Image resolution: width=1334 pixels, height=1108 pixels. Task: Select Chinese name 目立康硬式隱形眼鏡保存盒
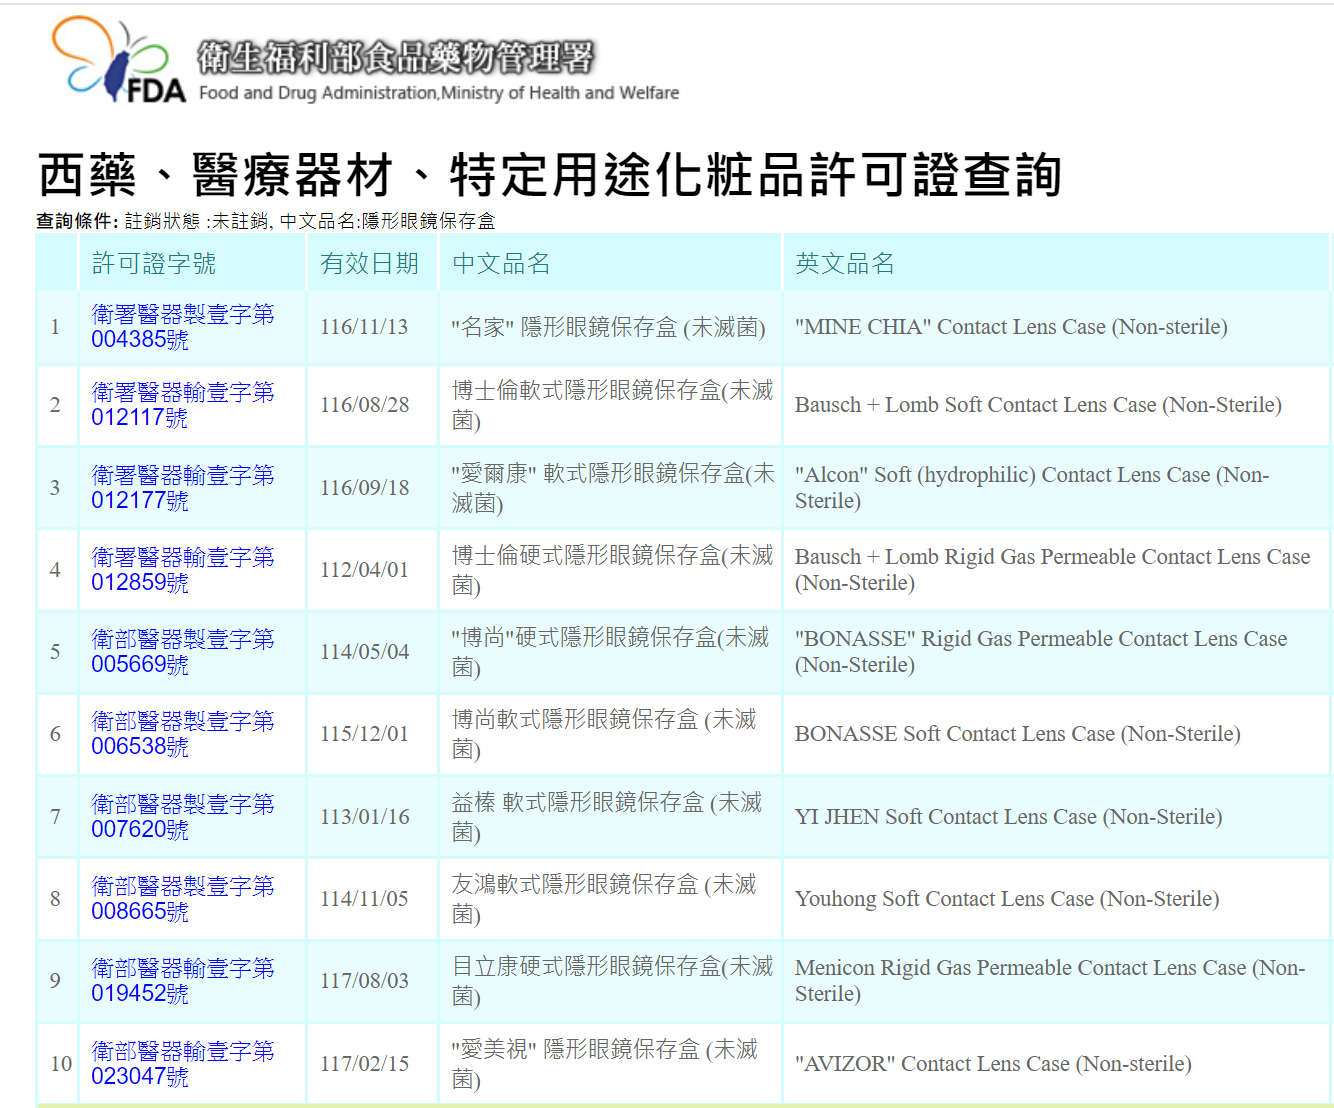tap(613, 981)
